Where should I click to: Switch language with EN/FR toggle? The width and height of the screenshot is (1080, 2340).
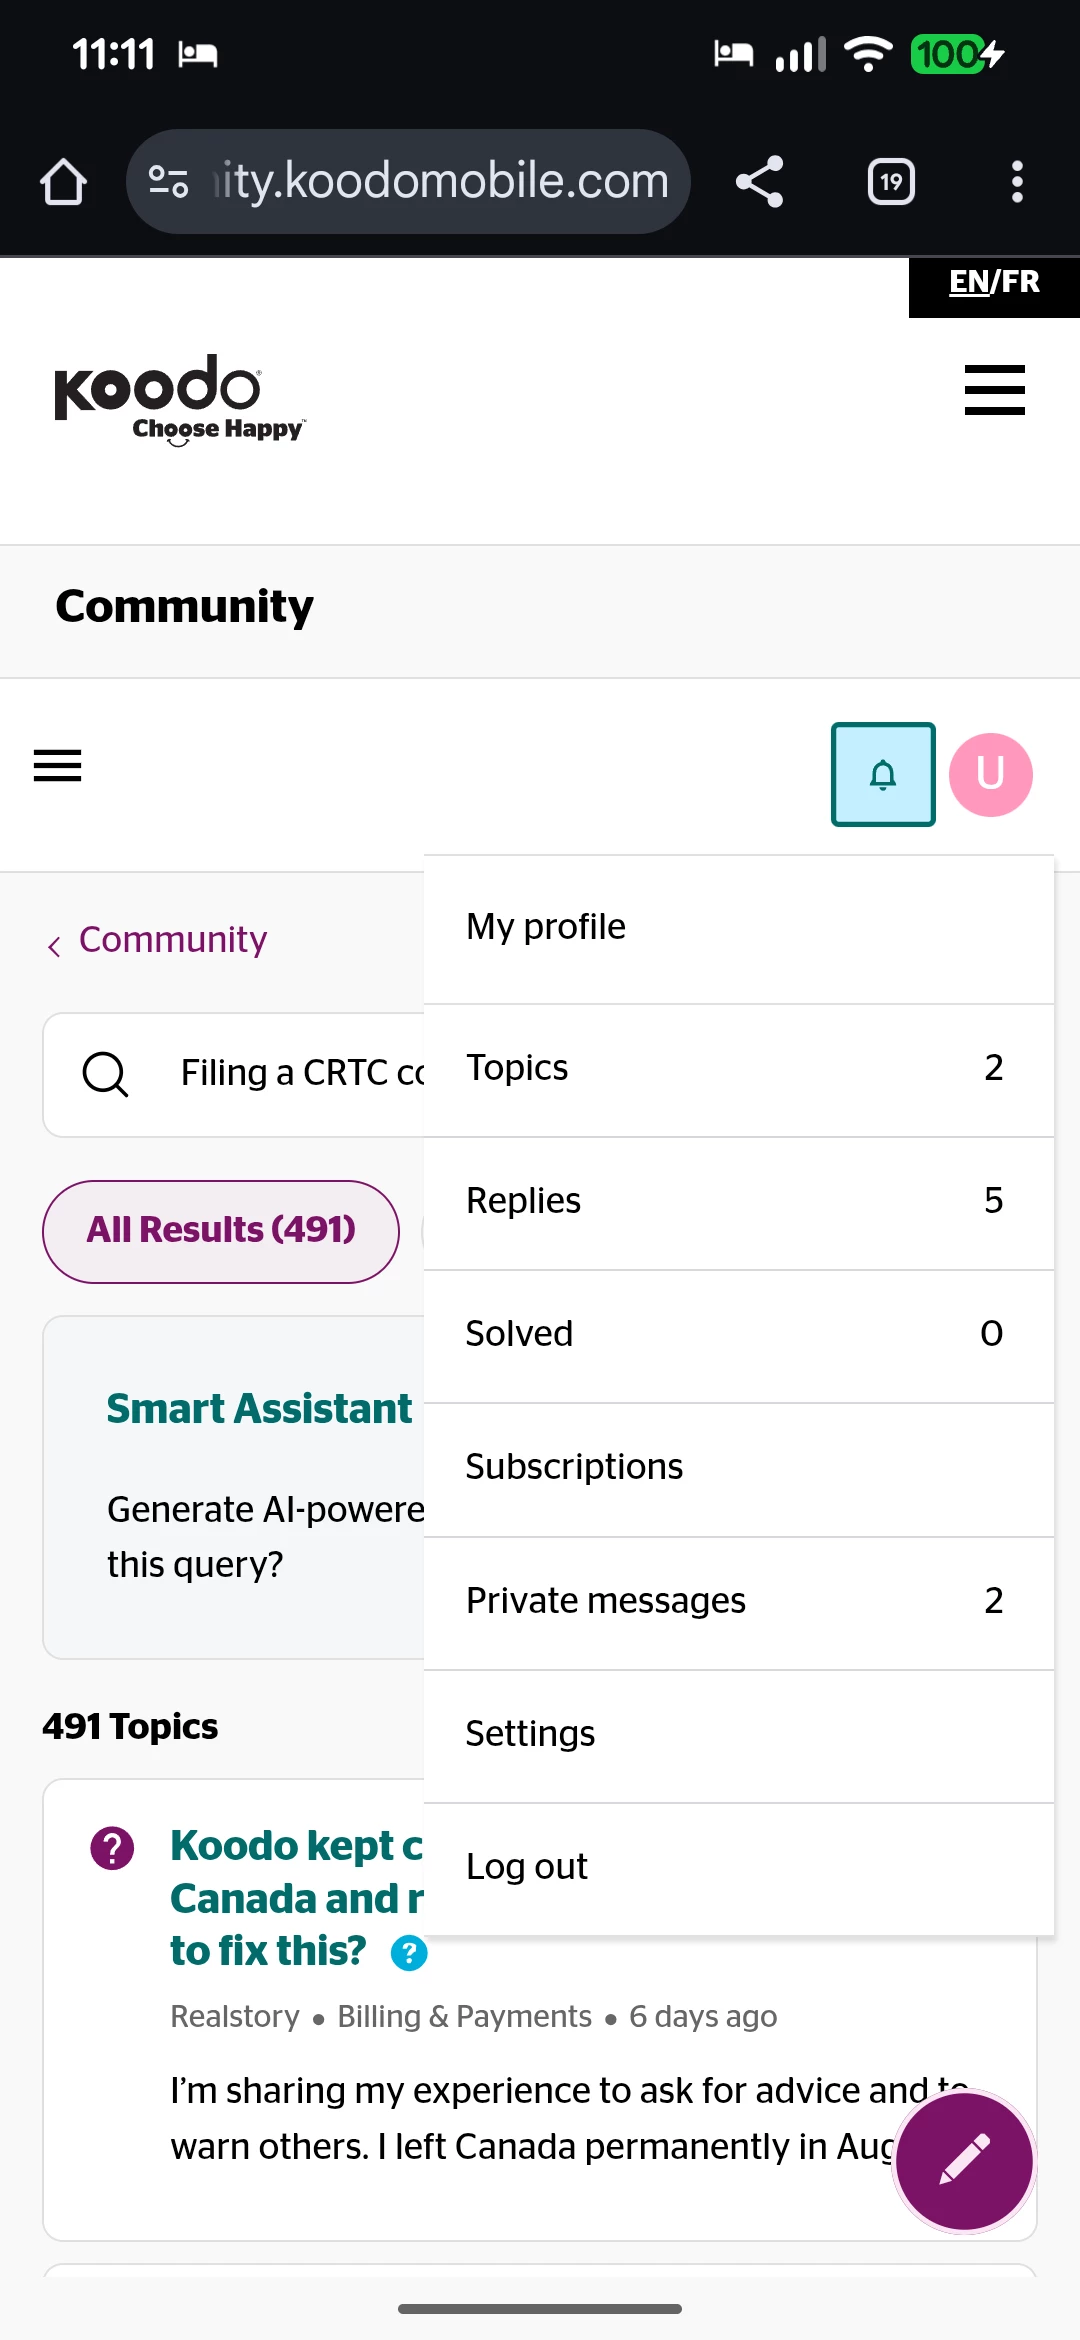(994, 283)
